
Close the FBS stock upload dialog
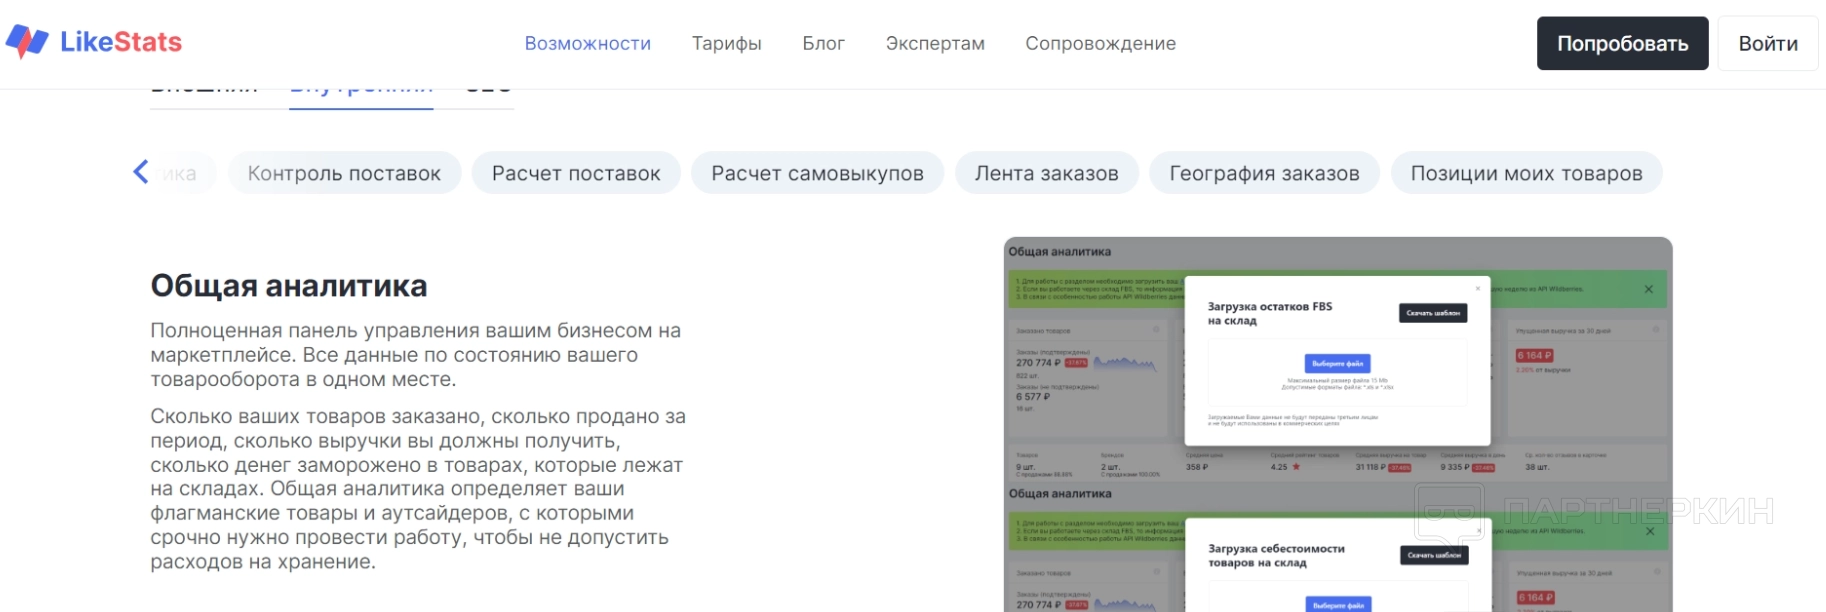click(1477, 288)
